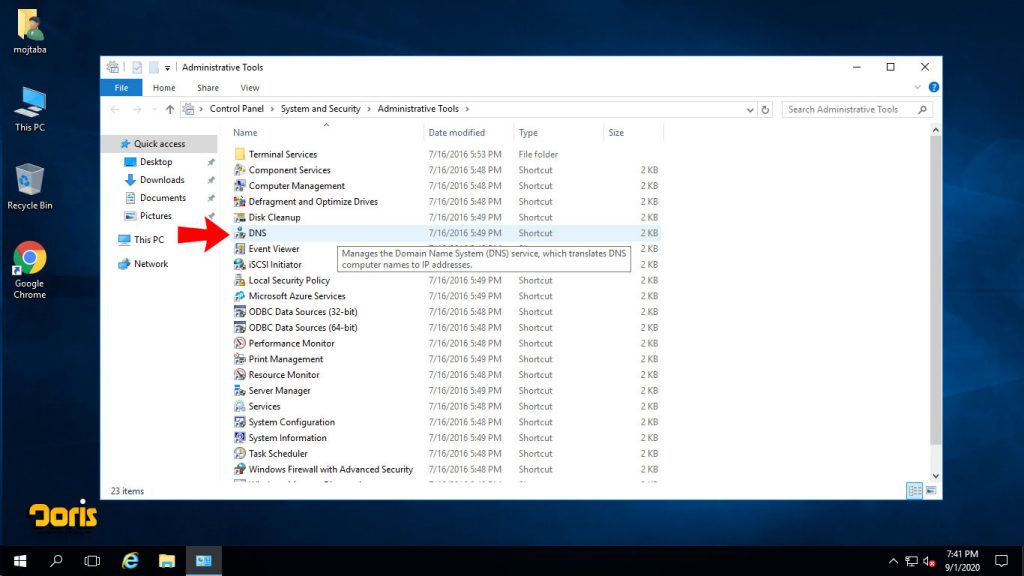Image resolution: width=1024 pixels, height=576 pixels.
Task: Select Network in the navigation pane
Action: [151, 264]
